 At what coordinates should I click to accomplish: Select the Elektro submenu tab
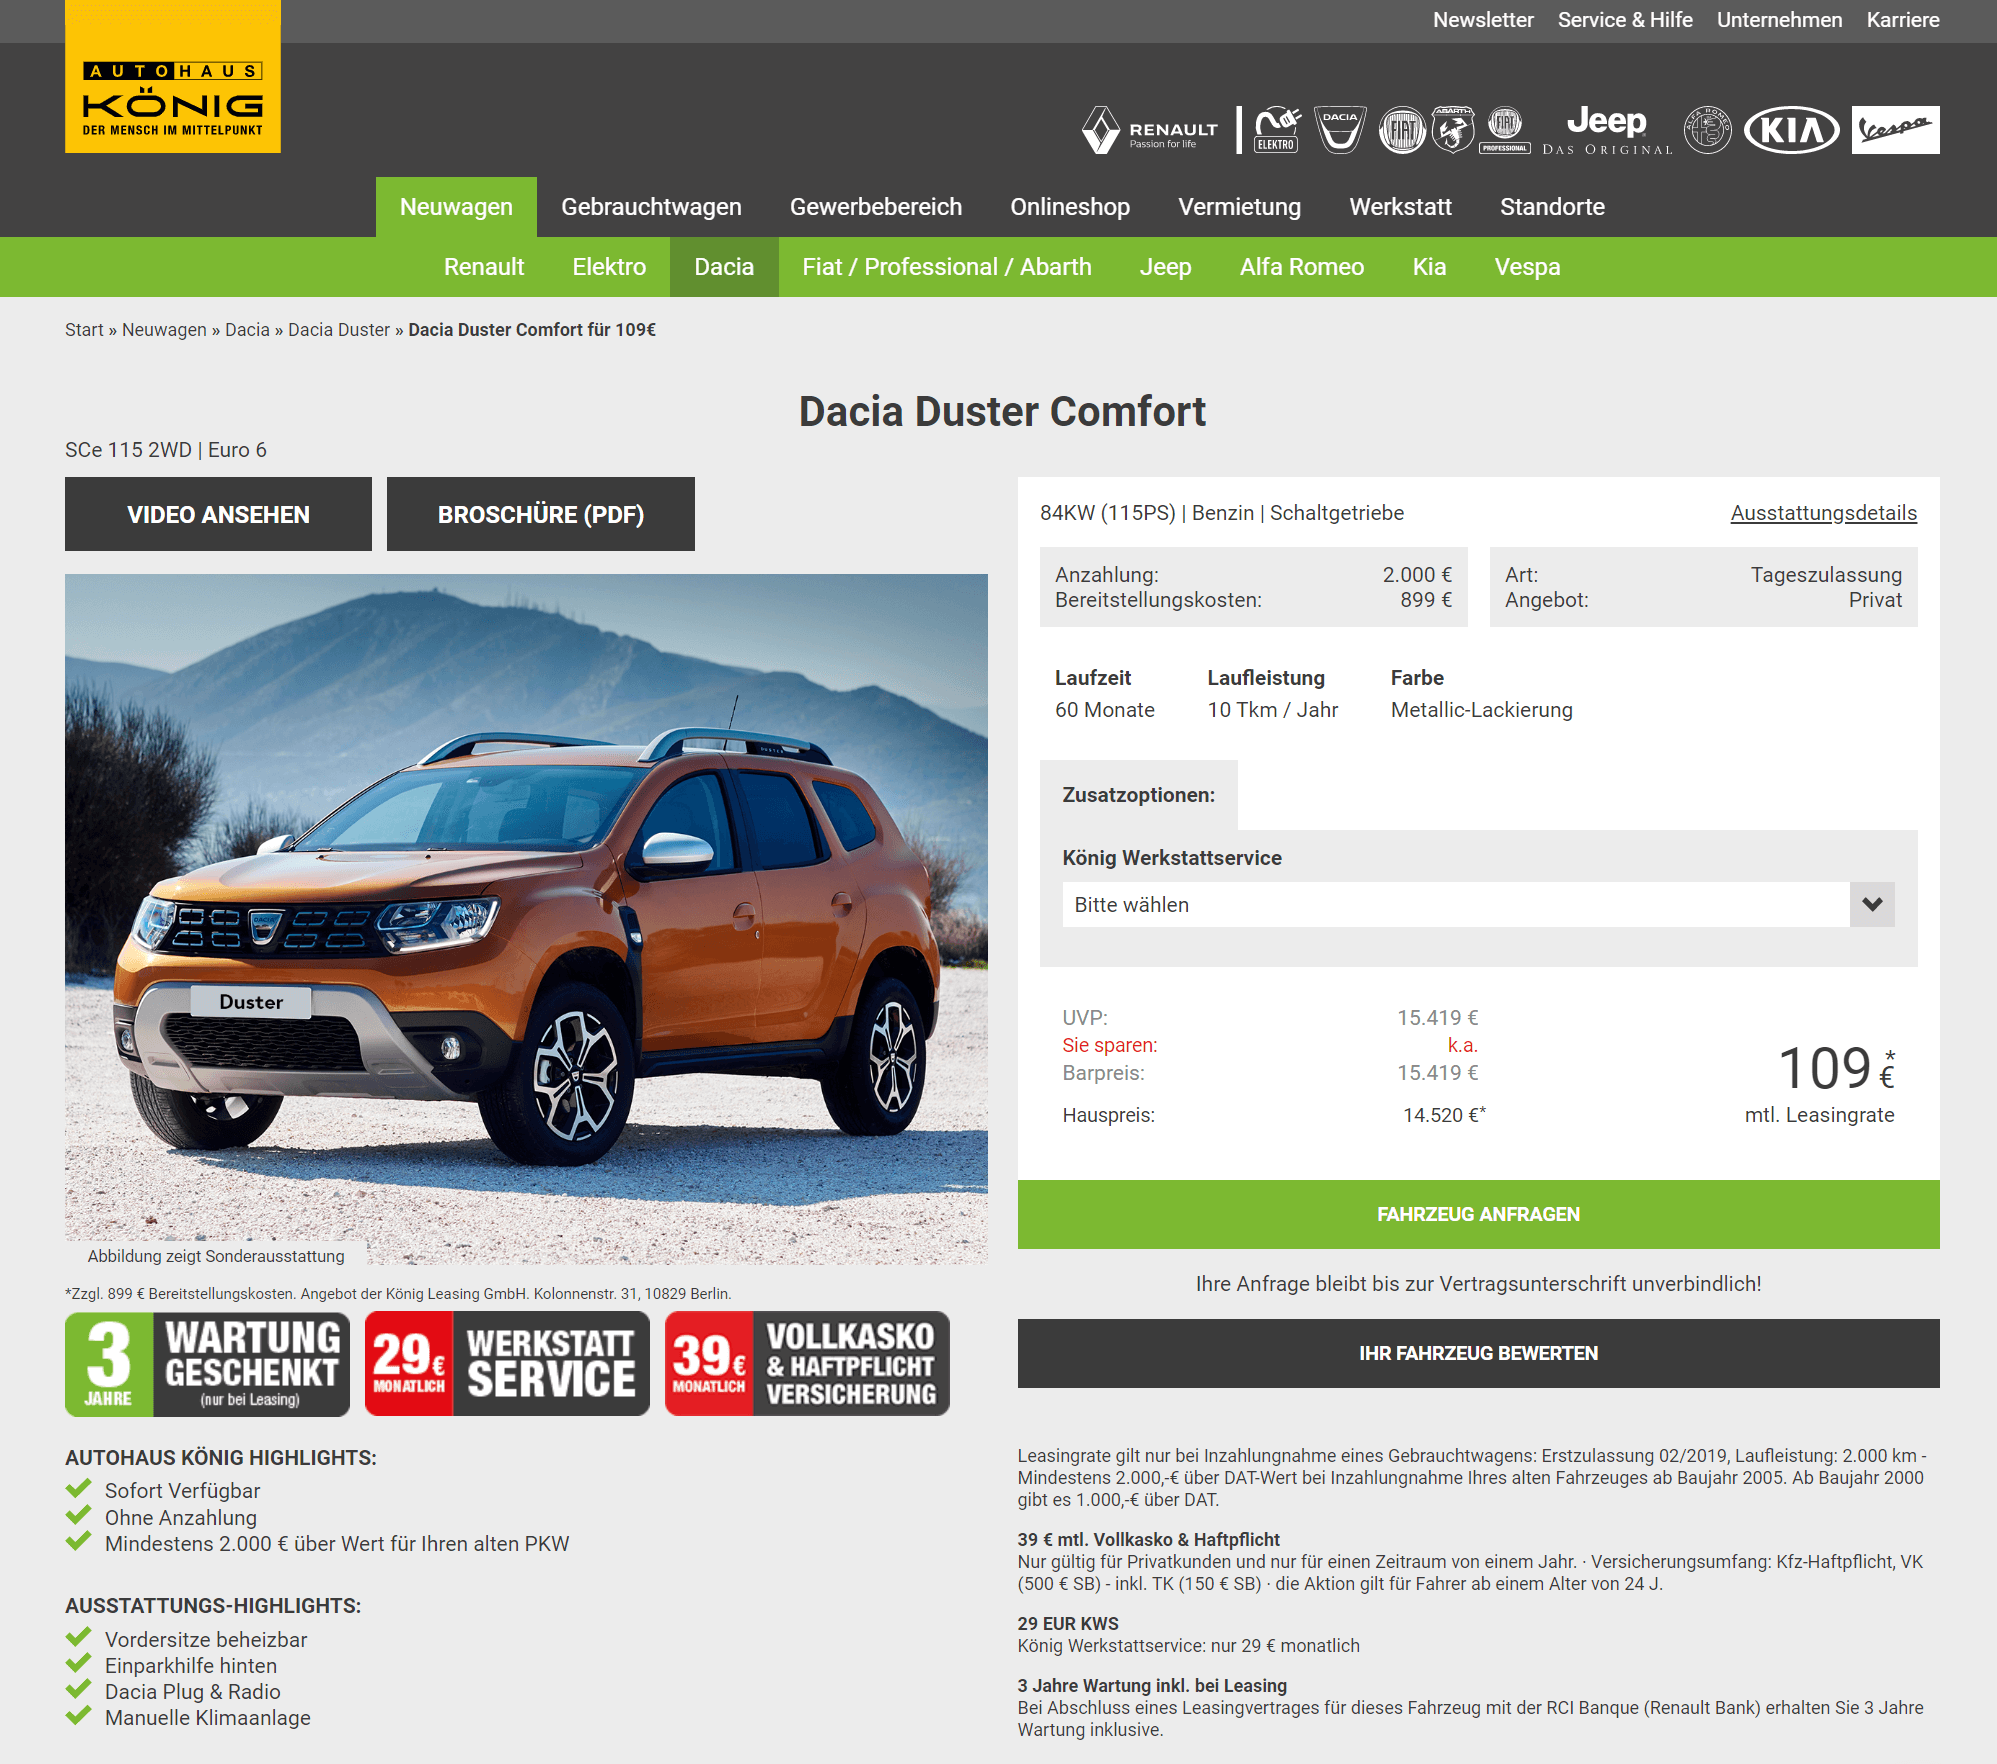pos(609,267)
